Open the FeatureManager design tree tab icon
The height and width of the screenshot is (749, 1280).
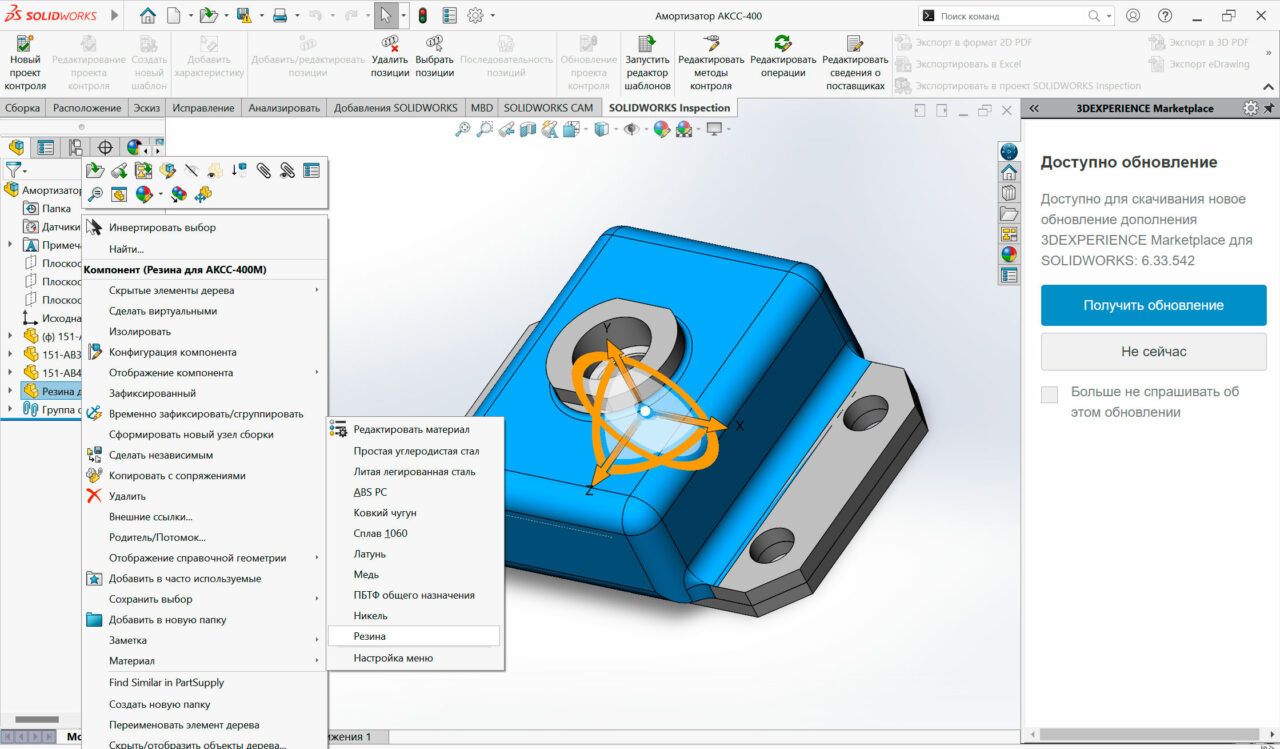coord(16,147)
